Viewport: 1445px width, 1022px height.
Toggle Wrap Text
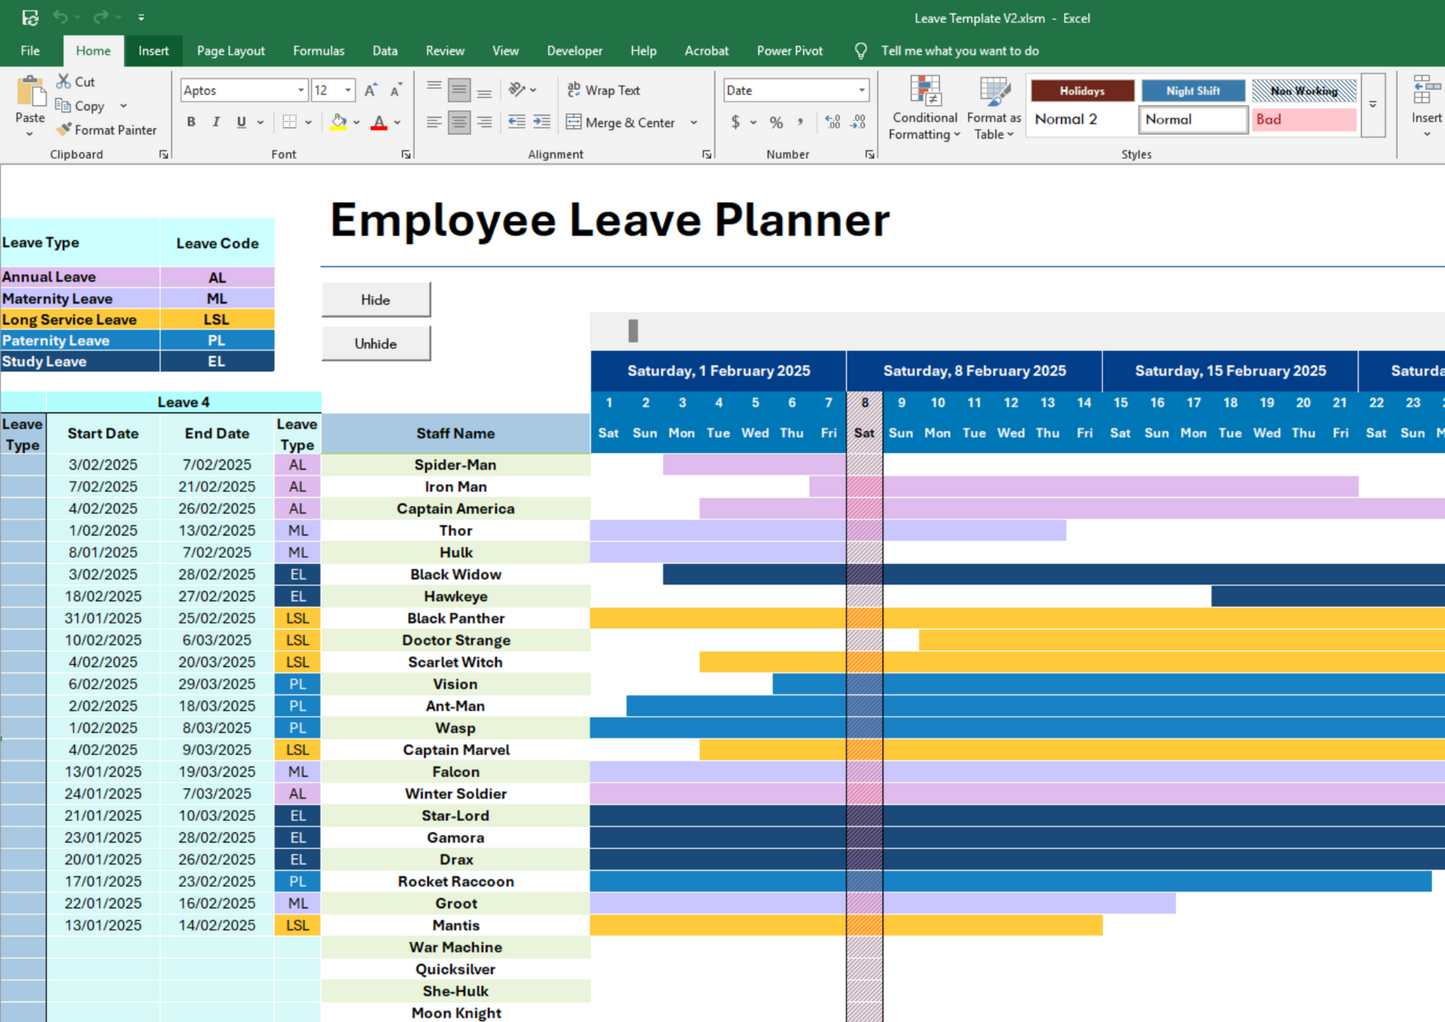[603, 90]
